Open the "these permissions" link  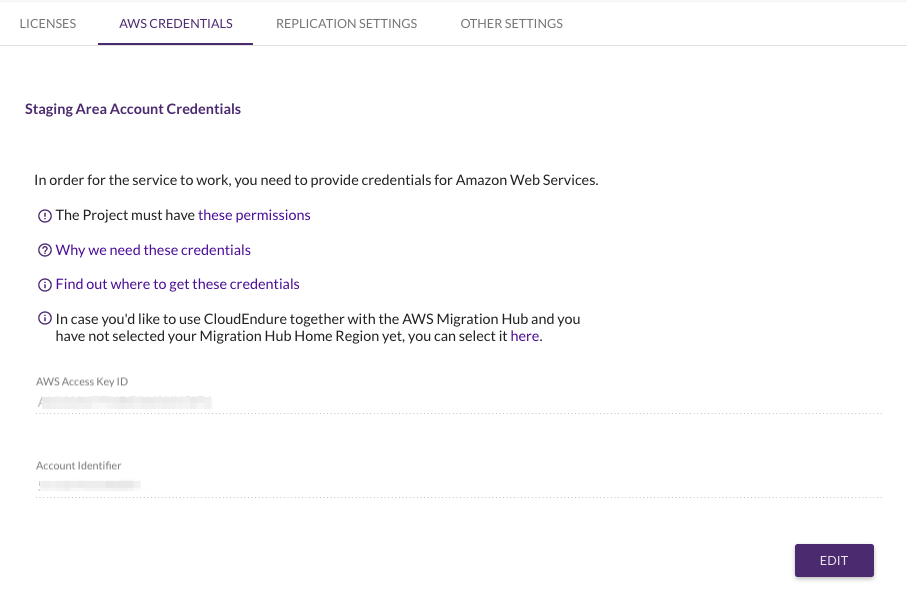[254, 215]
